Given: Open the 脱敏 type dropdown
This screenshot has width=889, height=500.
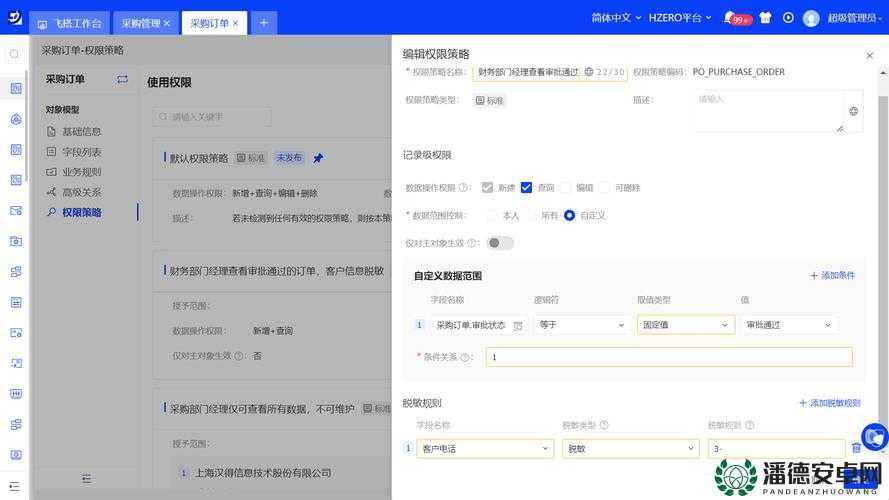Looking at the screenshot, I should (630, 448).
